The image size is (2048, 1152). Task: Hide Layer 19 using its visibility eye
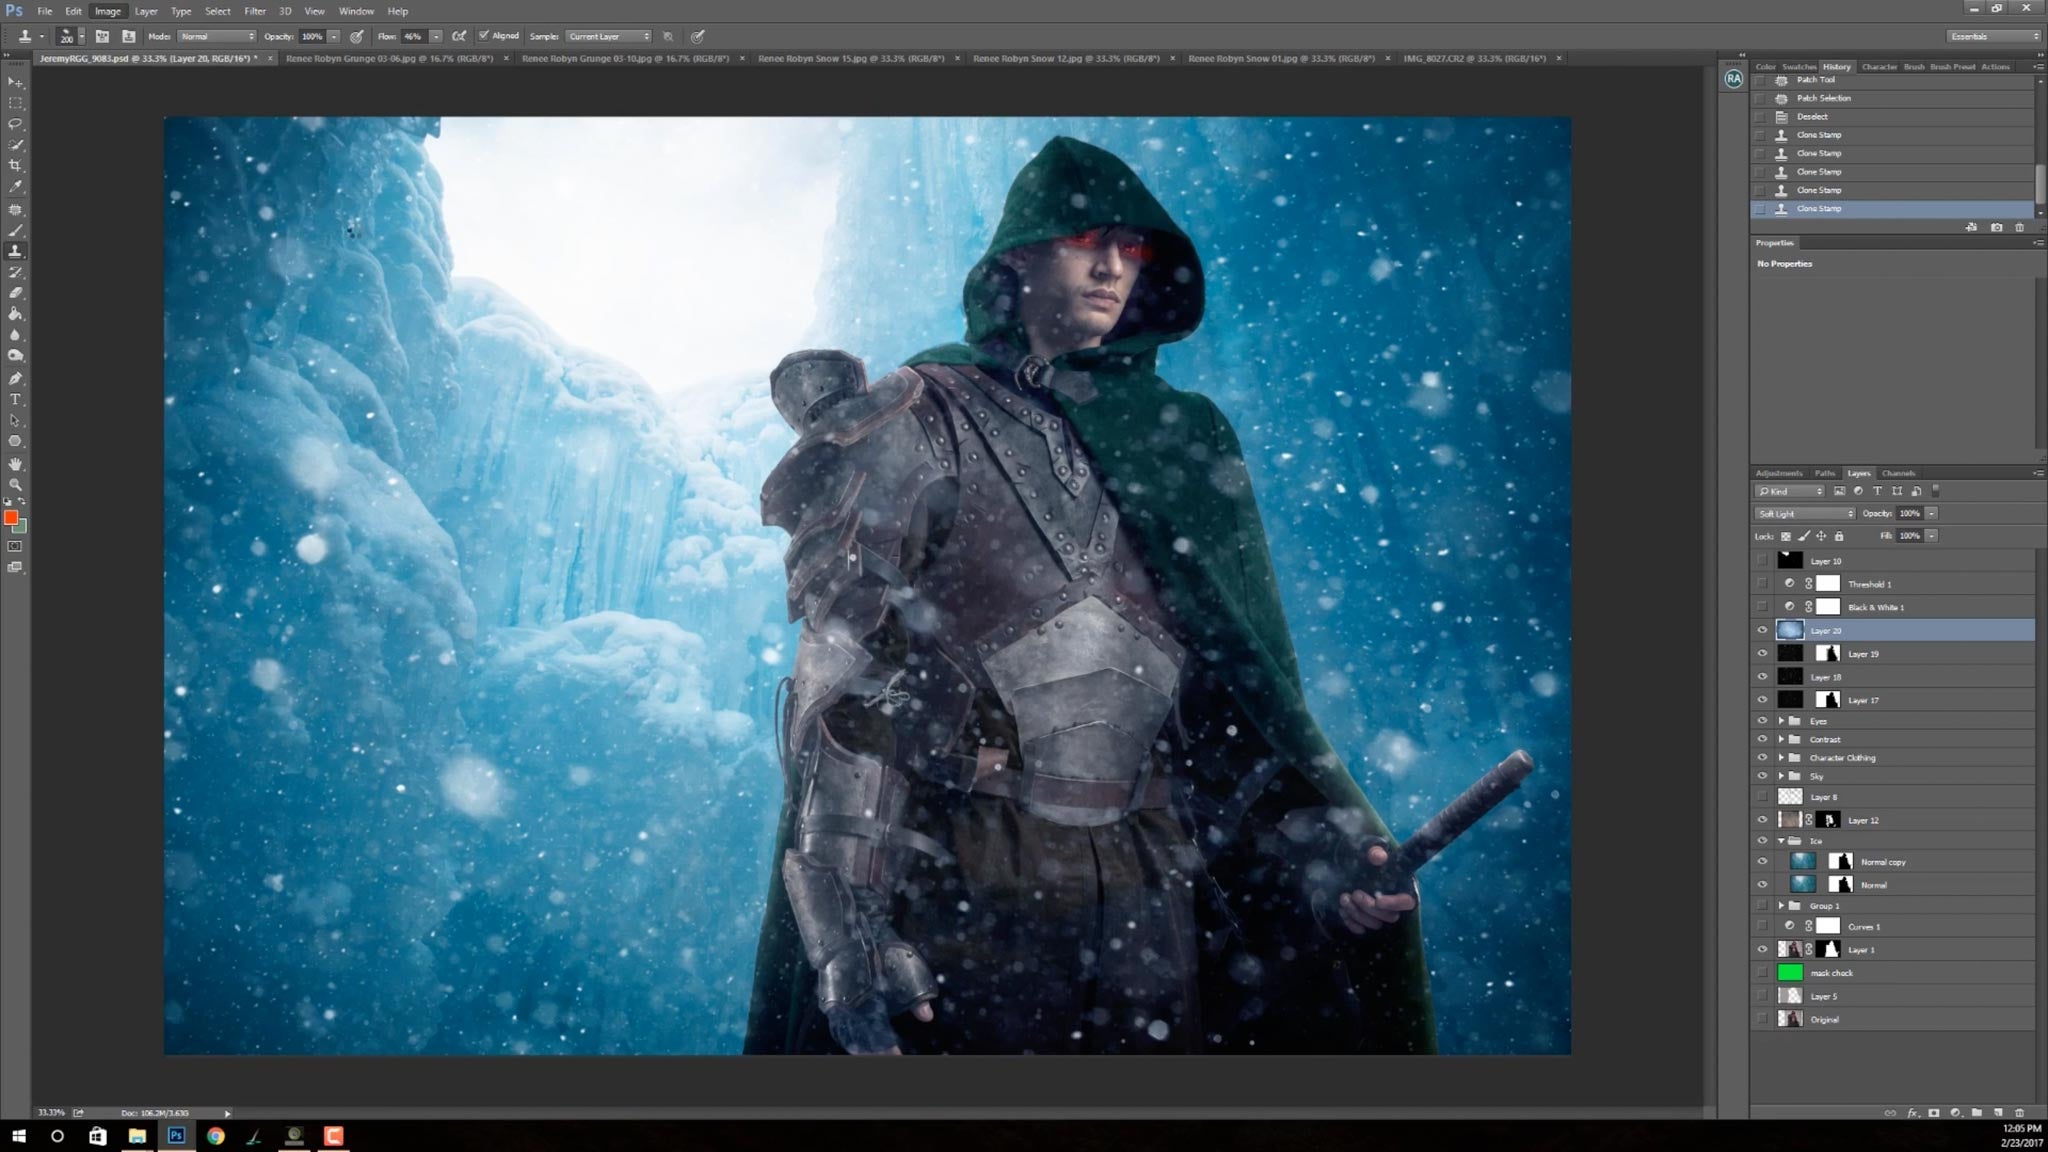[1763, 653]
